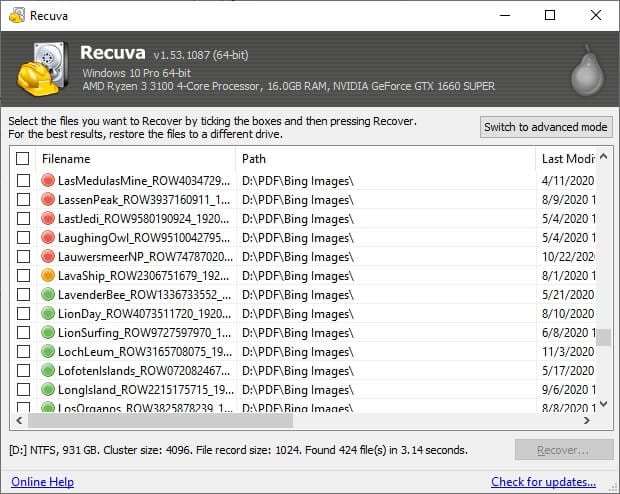Screen dimensions: 620x494
Task: Click the 11/3/2020 date in LochLeum row
Action: (568, 352)
